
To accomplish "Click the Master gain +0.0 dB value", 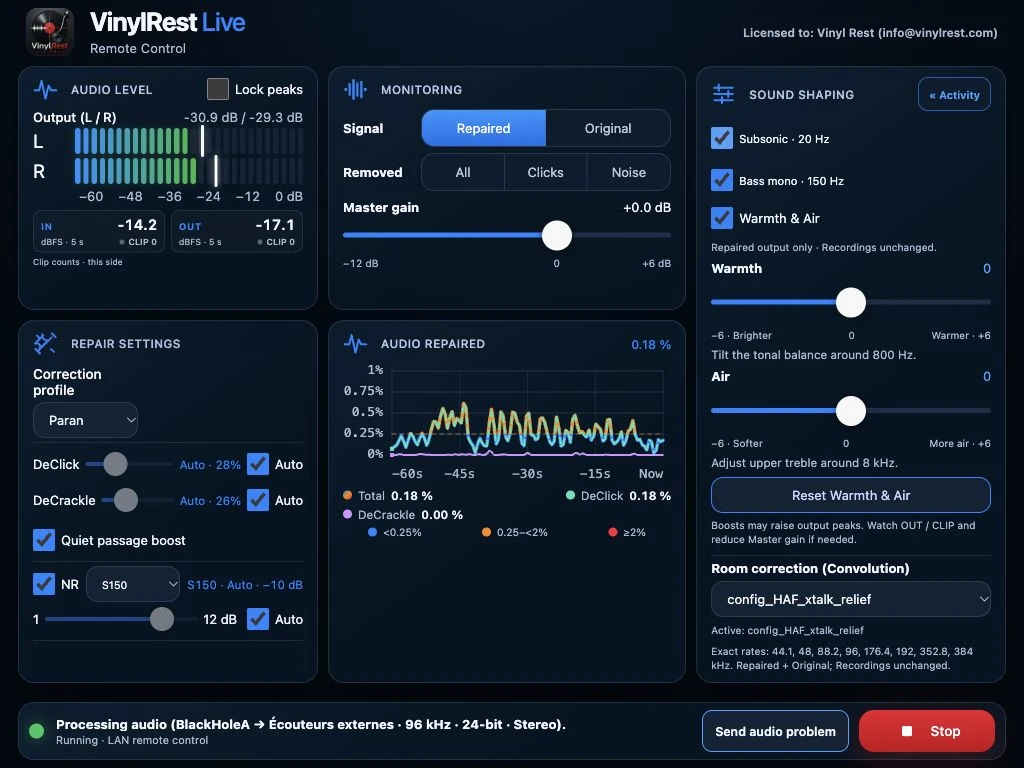I will [x=647, y=208].
